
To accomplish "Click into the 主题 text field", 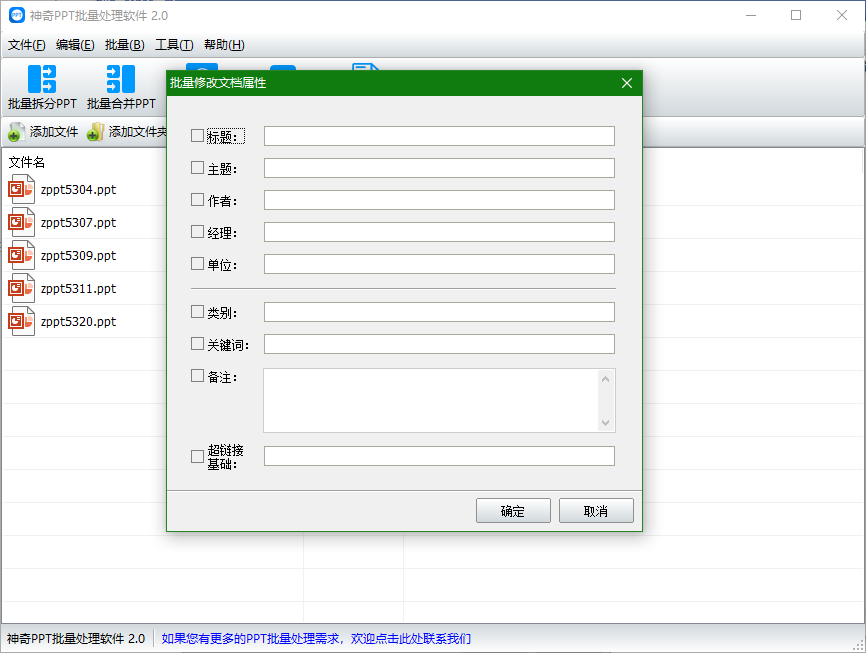I will tap(439, 168).
